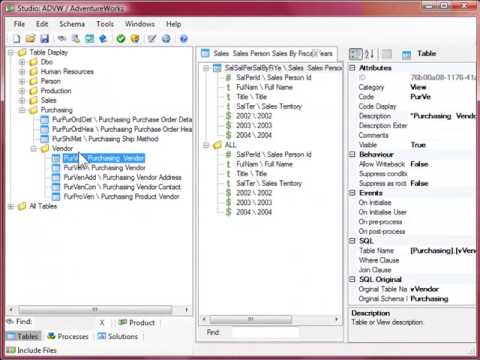
Task: Select PurVenAdd \ Purchasing Vendor Address row
Action: click(x=123, y=177)
